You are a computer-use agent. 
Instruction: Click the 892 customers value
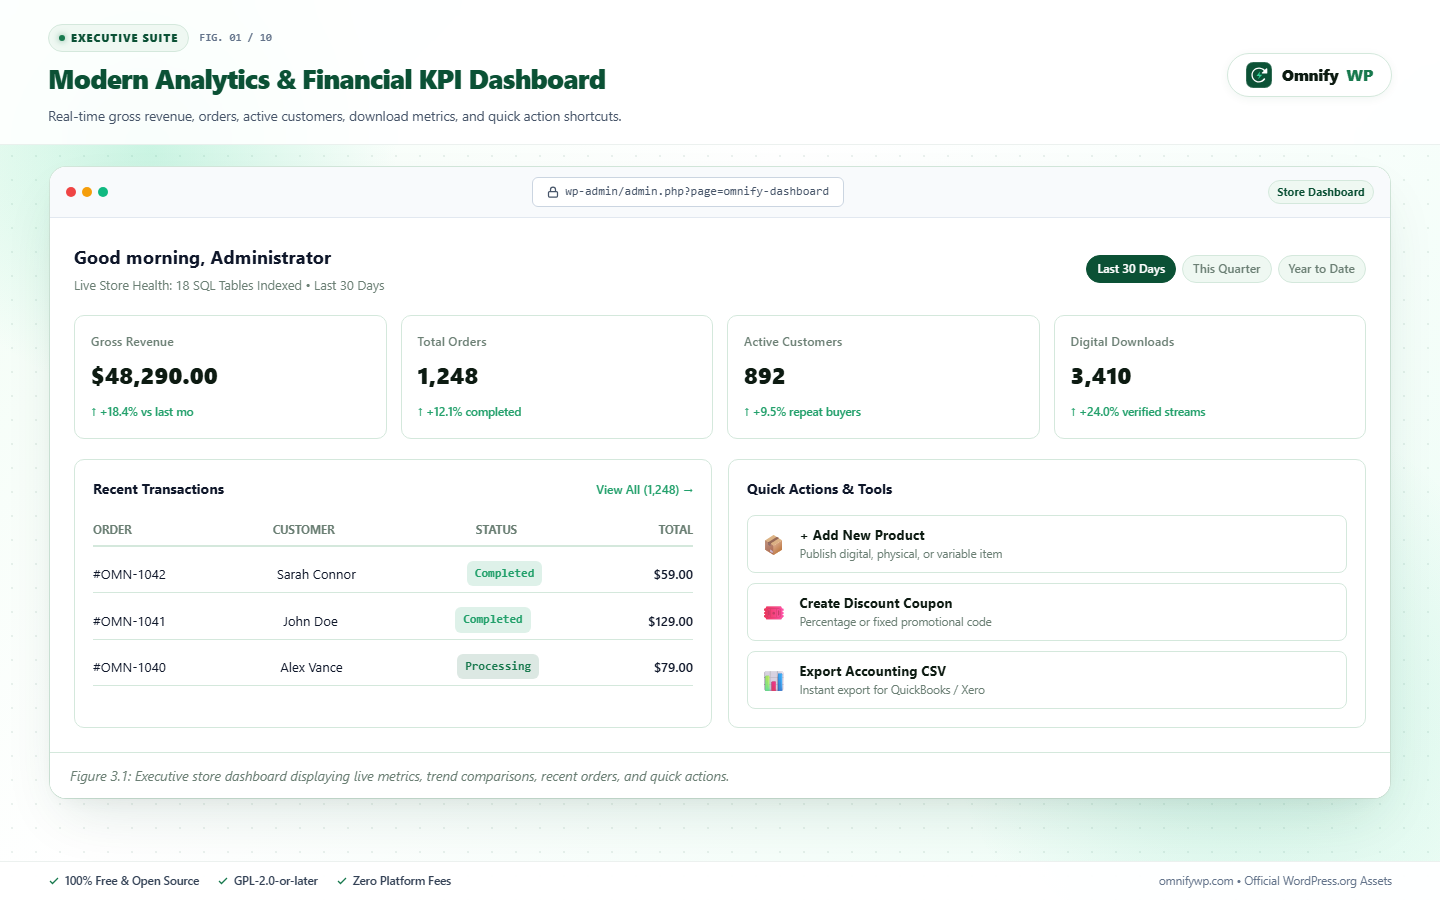click(765, 377)
